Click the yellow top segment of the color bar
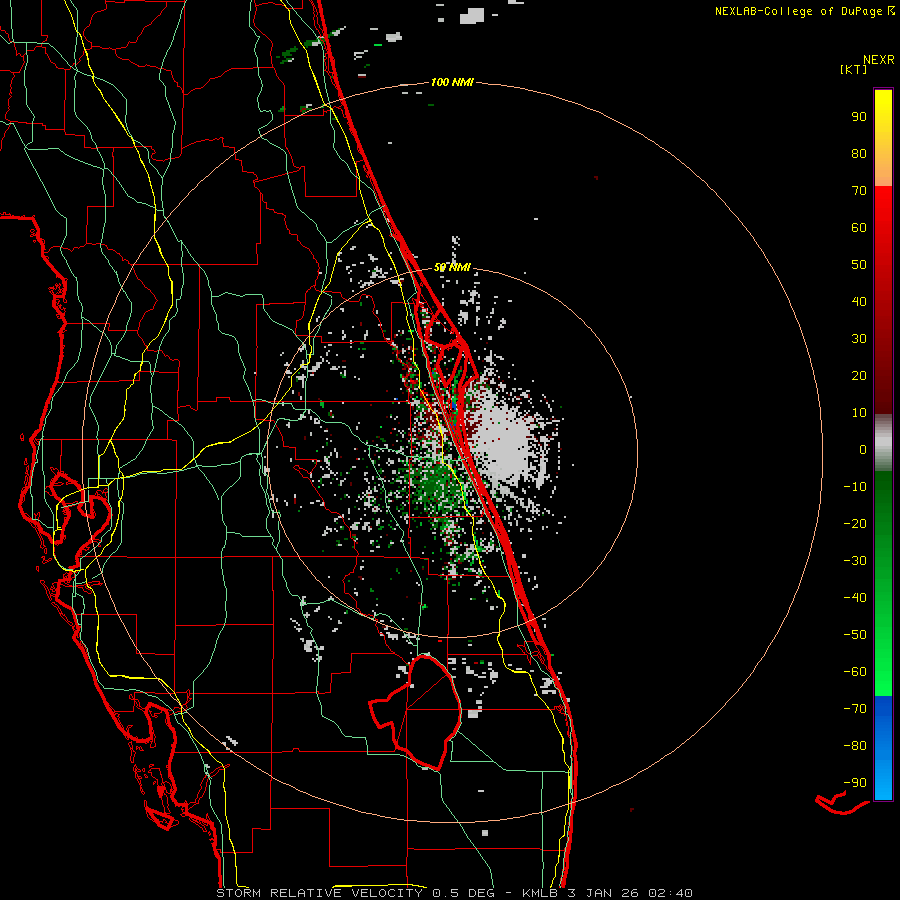 click(x=883, y=138)
